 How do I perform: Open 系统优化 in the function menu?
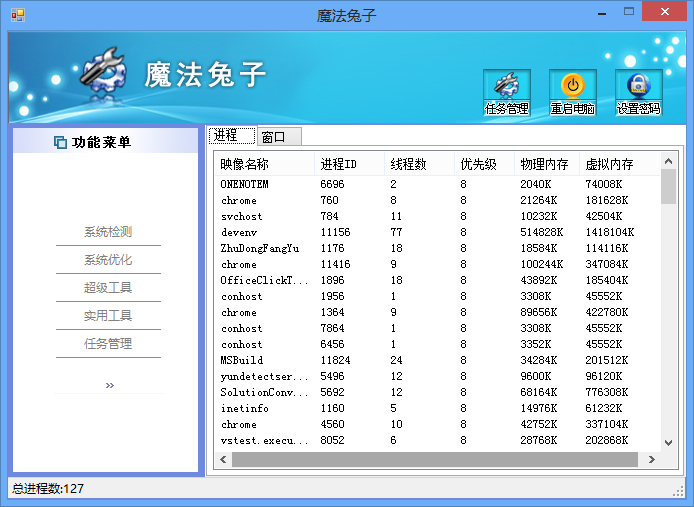click(108, 259)
